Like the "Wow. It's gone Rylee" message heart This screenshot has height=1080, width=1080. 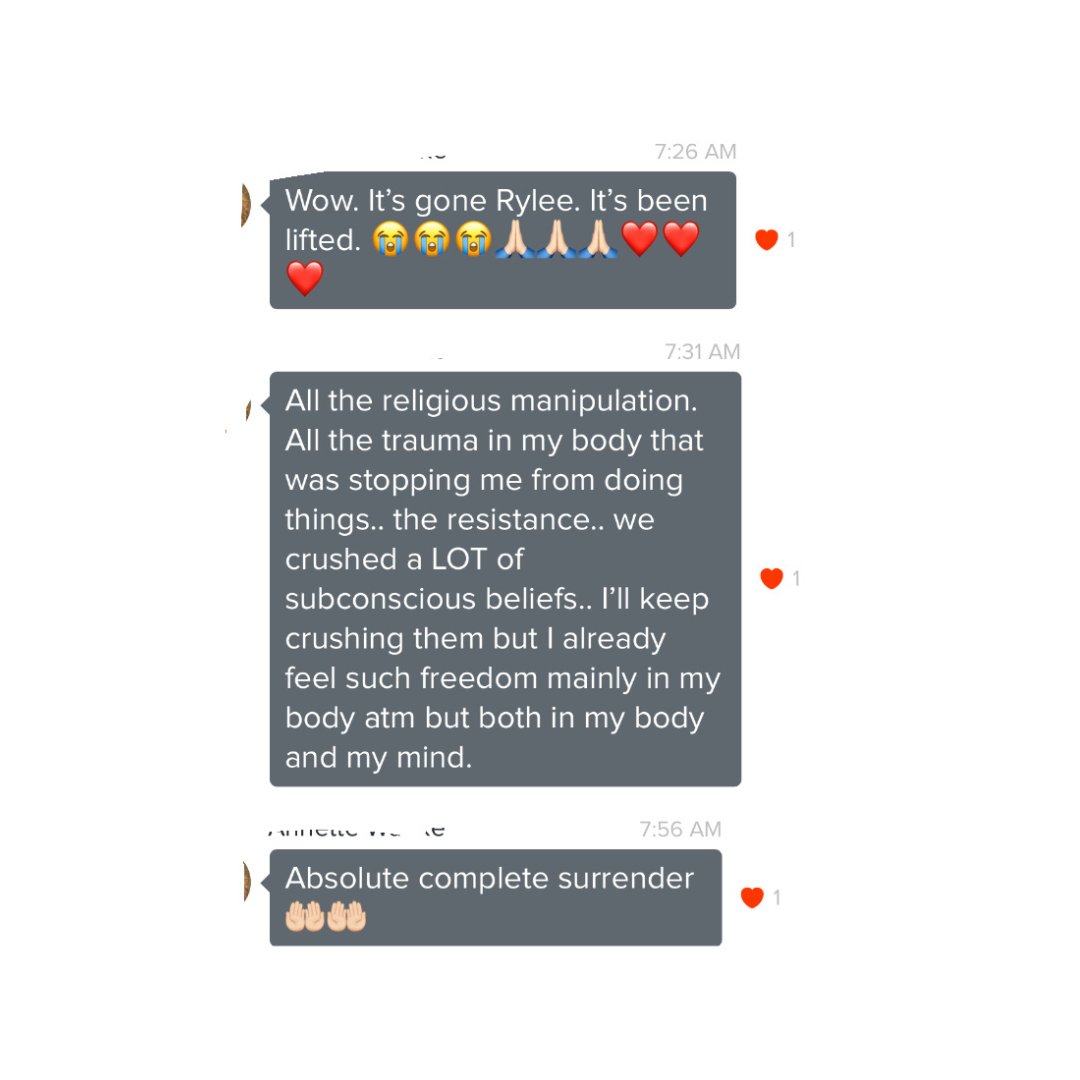click(x=766, y=240)
